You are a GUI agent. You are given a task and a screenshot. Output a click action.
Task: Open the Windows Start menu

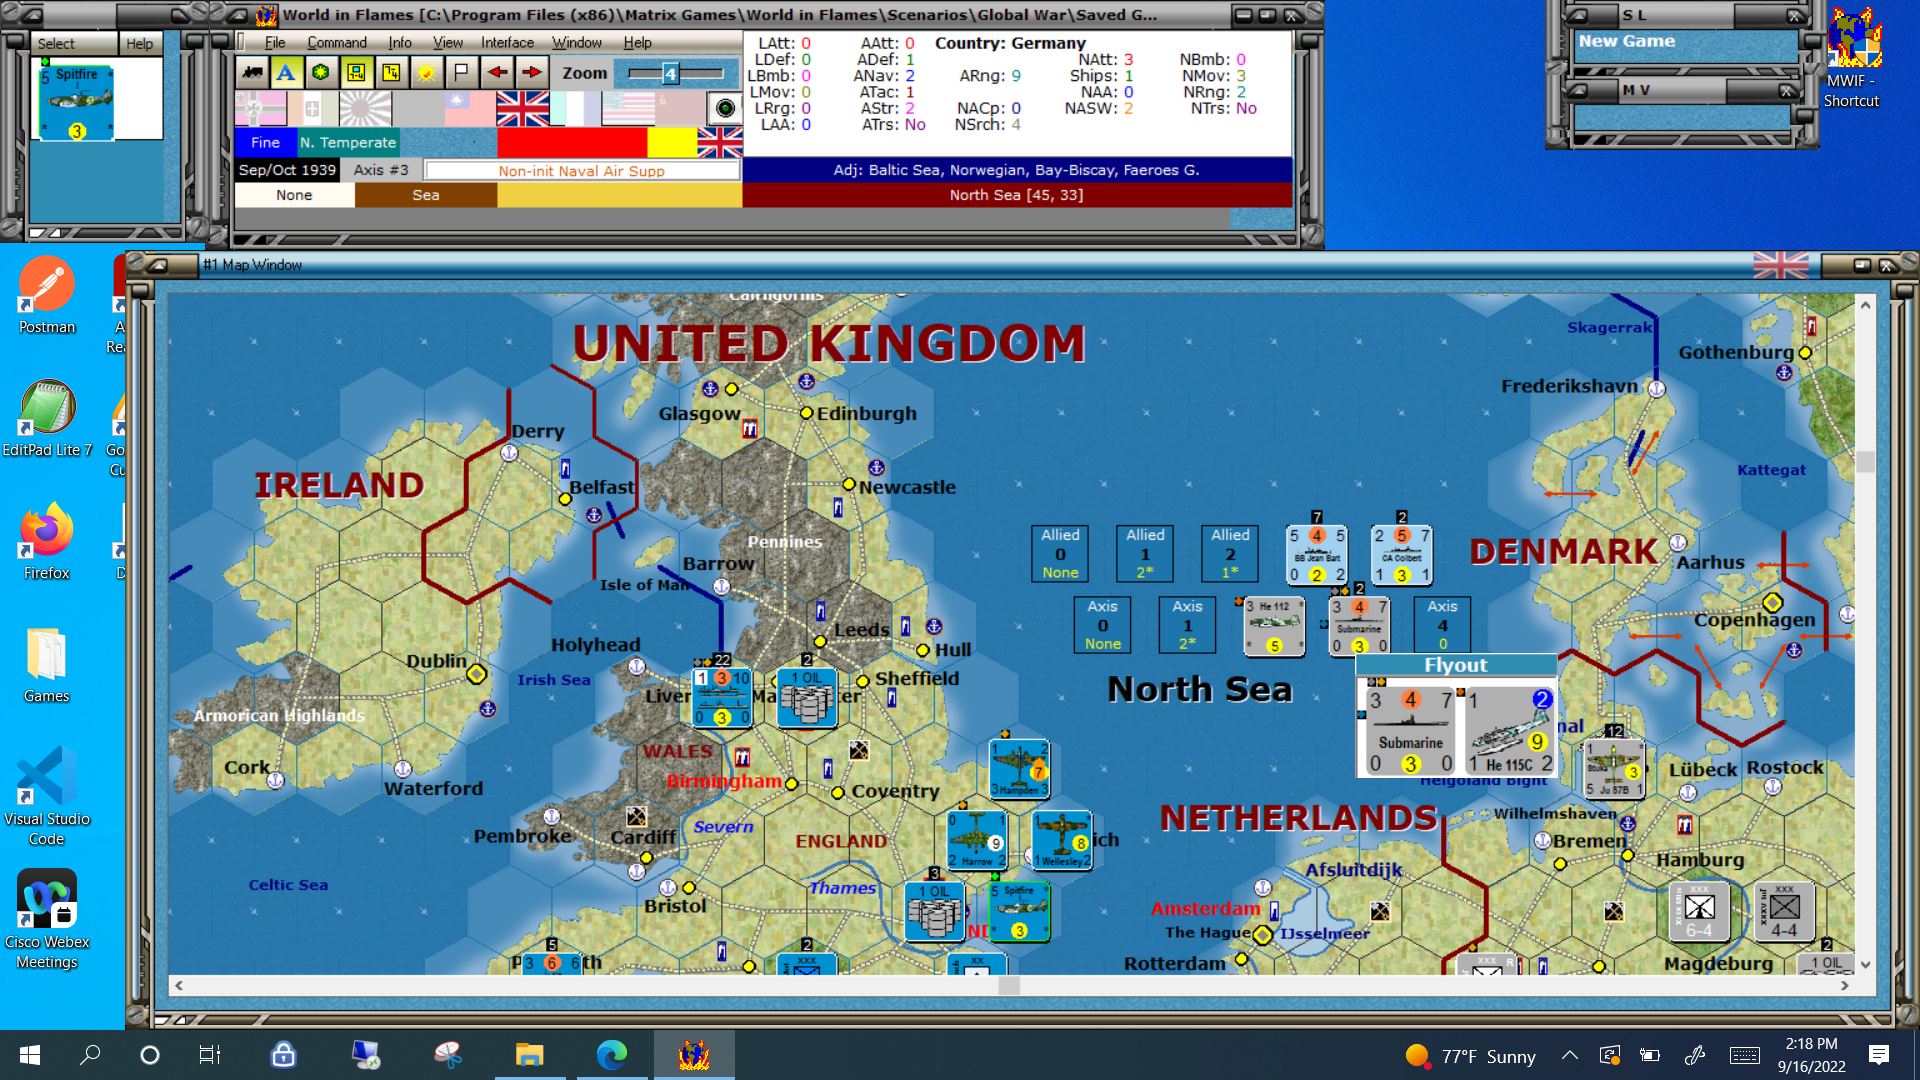pyautogui.click(x=30, y=1055)
